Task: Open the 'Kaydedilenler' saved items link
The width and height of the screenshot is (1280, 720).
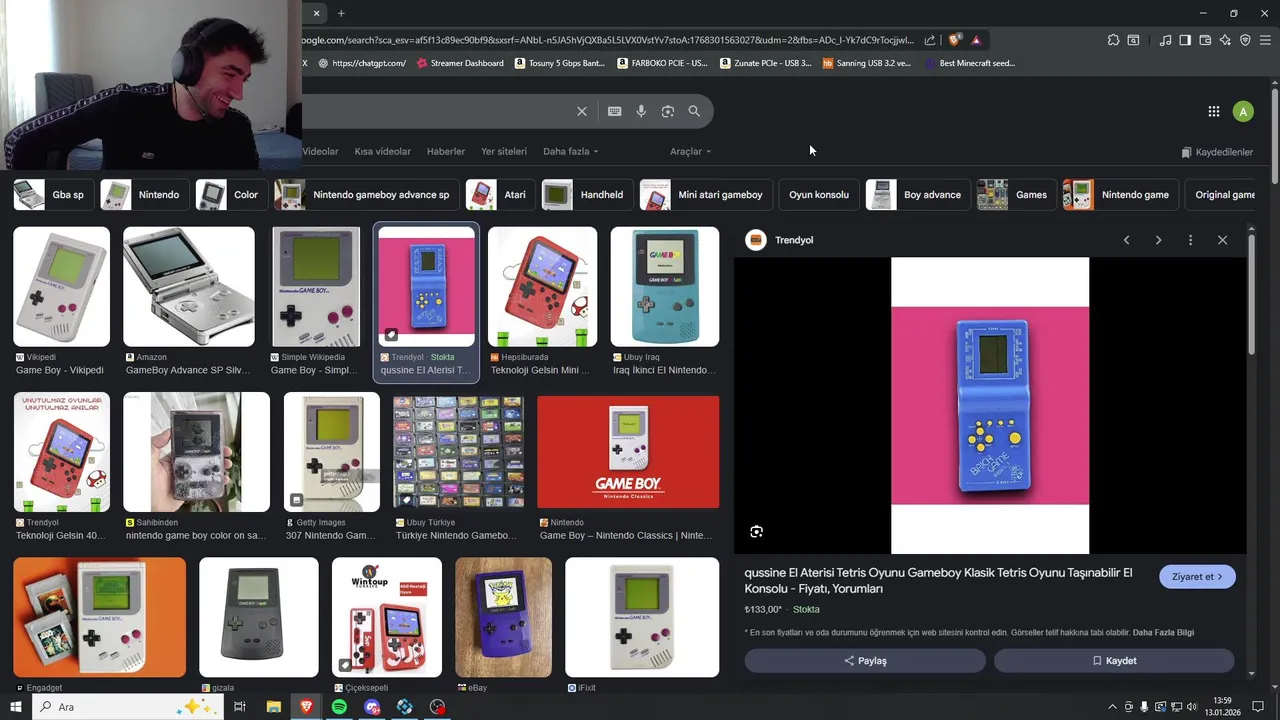Action: click(1217, 152)
